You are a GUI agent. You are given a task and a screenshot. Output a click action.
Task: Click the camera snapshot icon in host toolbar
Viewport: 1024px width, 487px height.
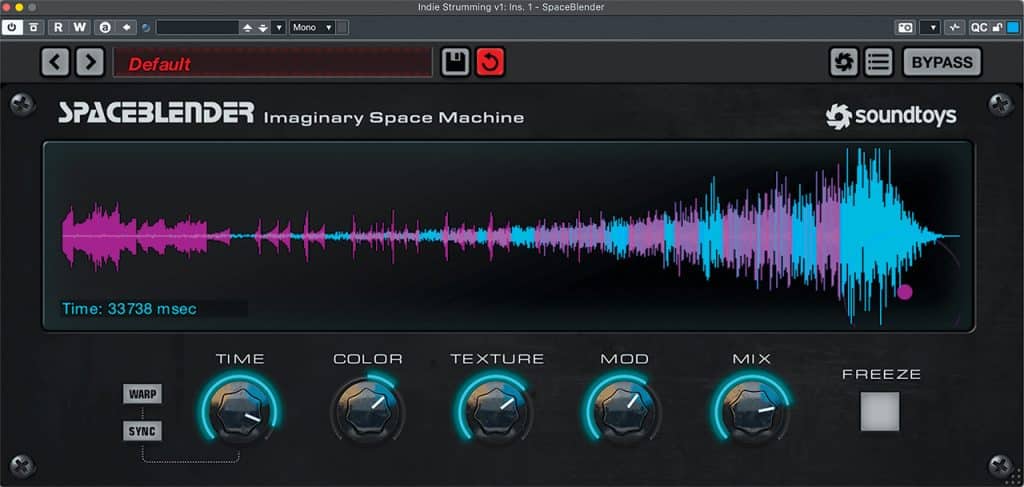point(906,27)
